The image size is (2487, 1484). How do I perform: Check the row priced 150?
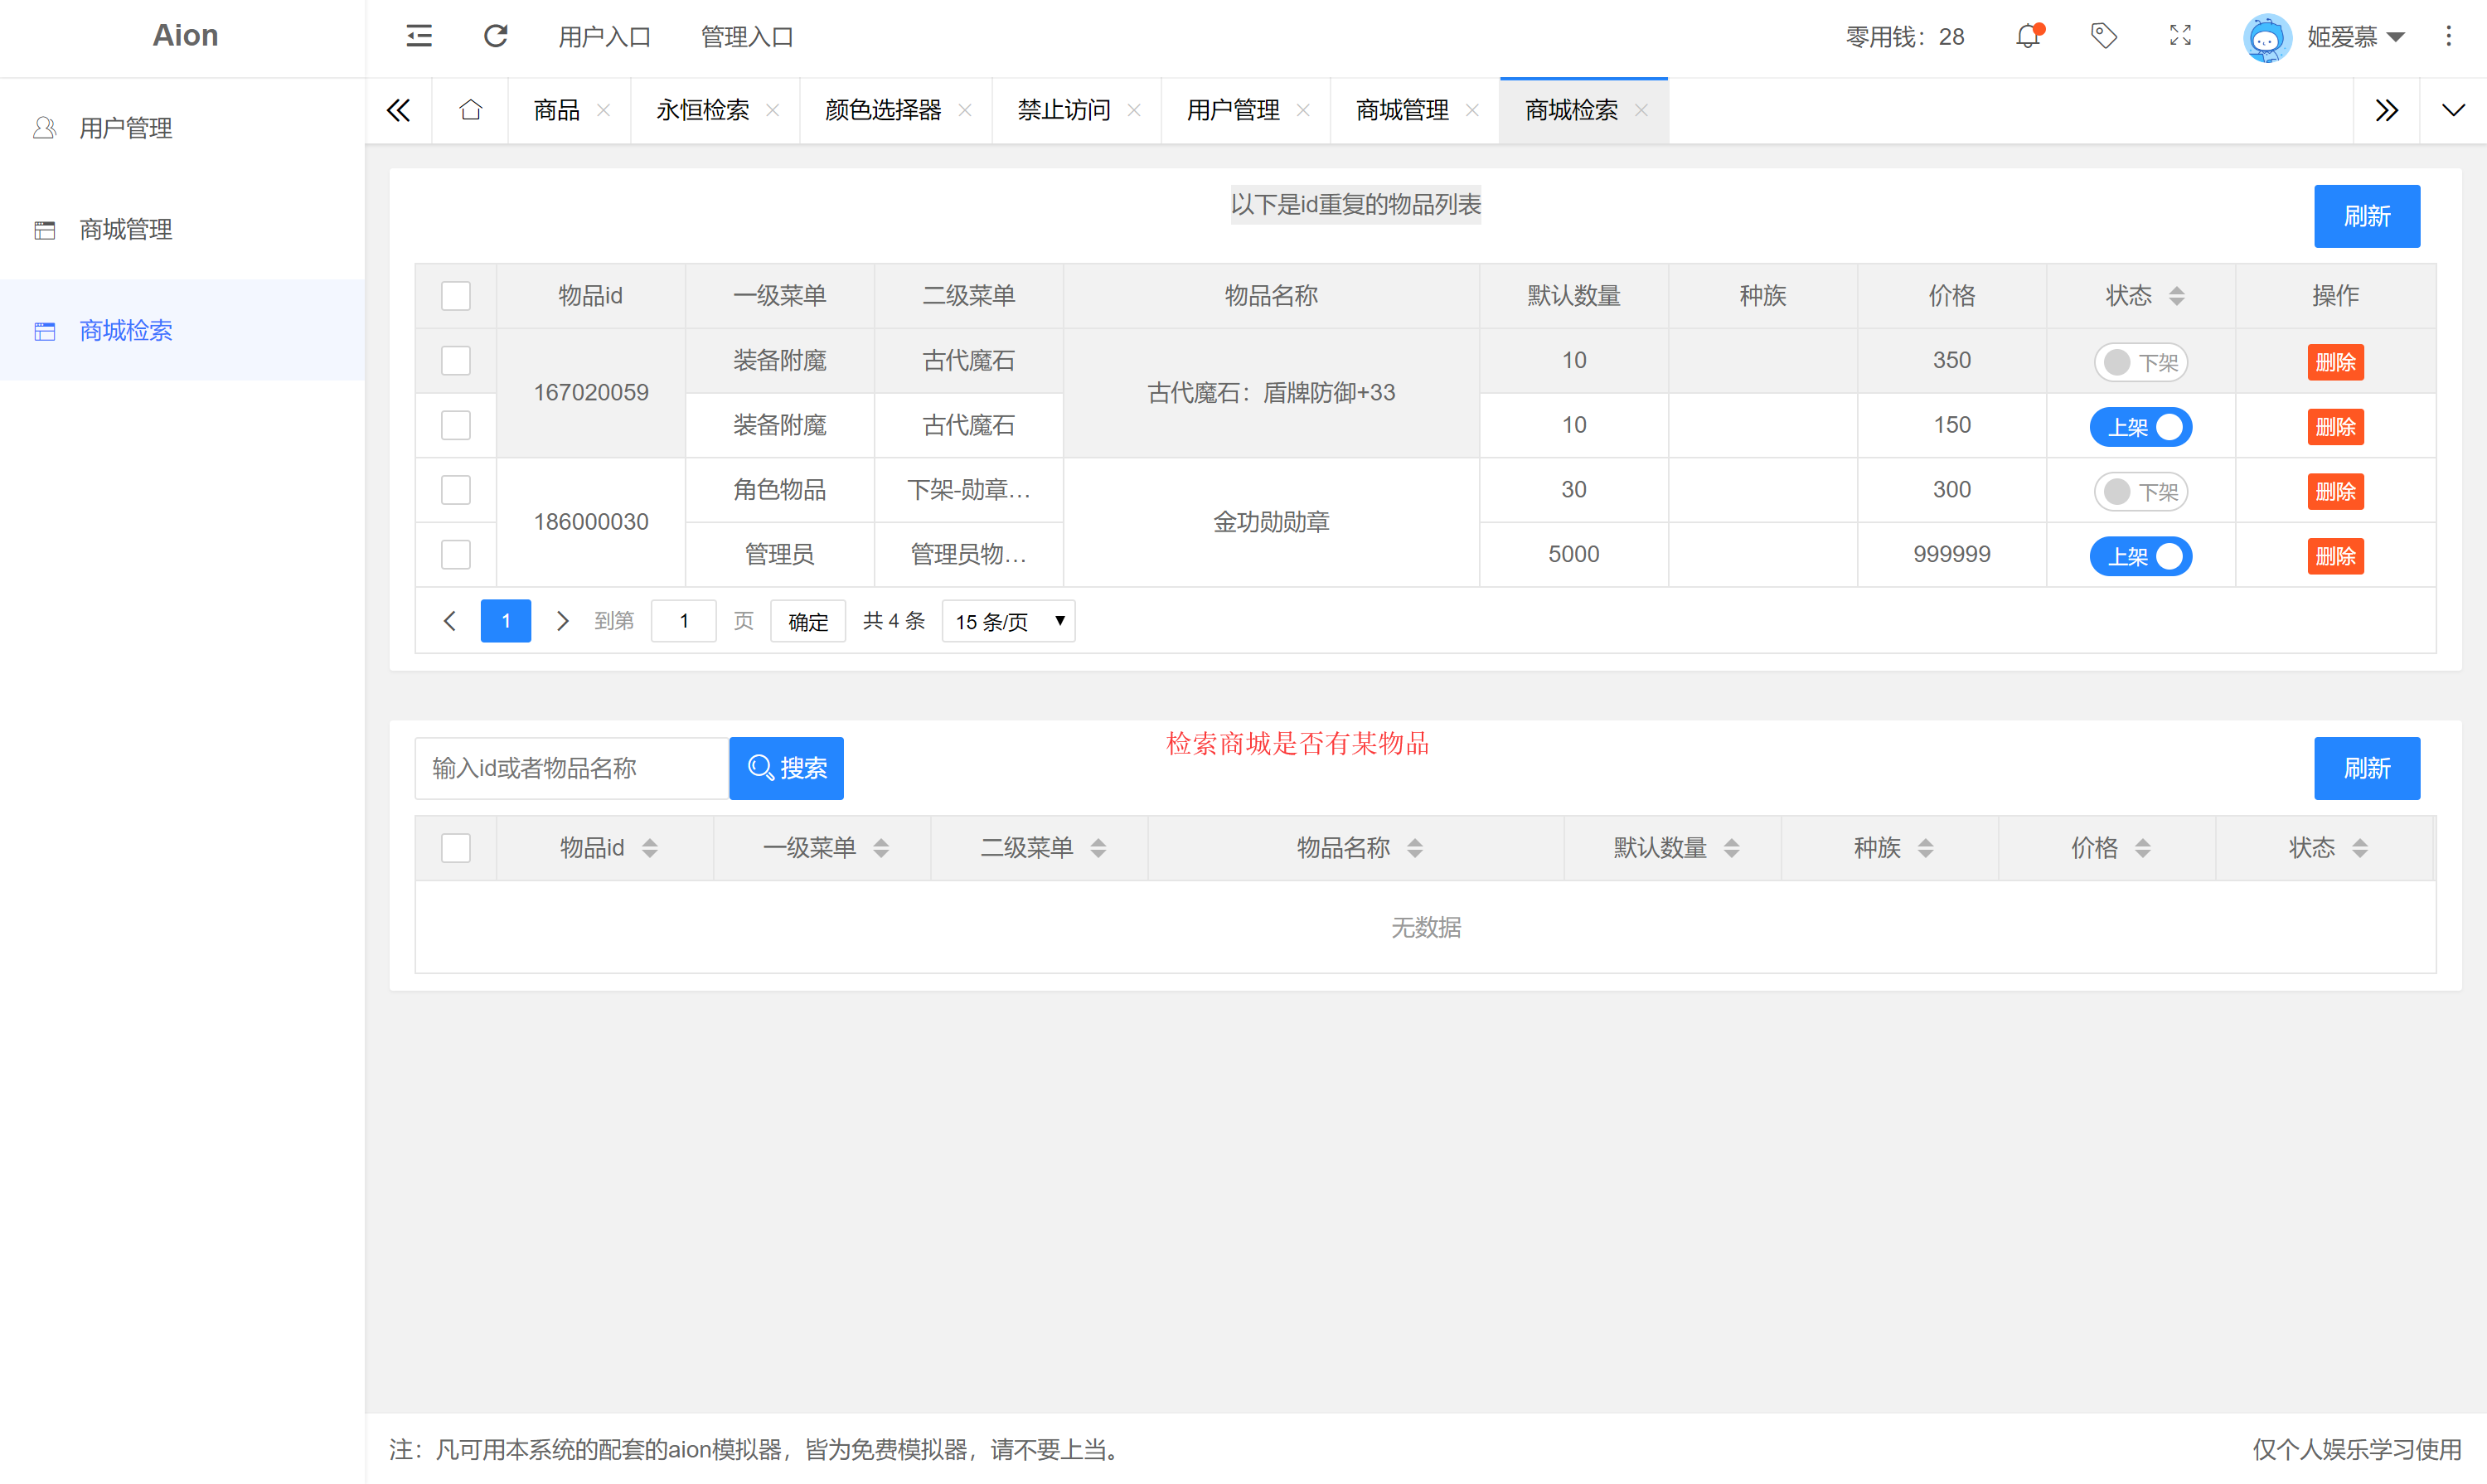(456, 426)
